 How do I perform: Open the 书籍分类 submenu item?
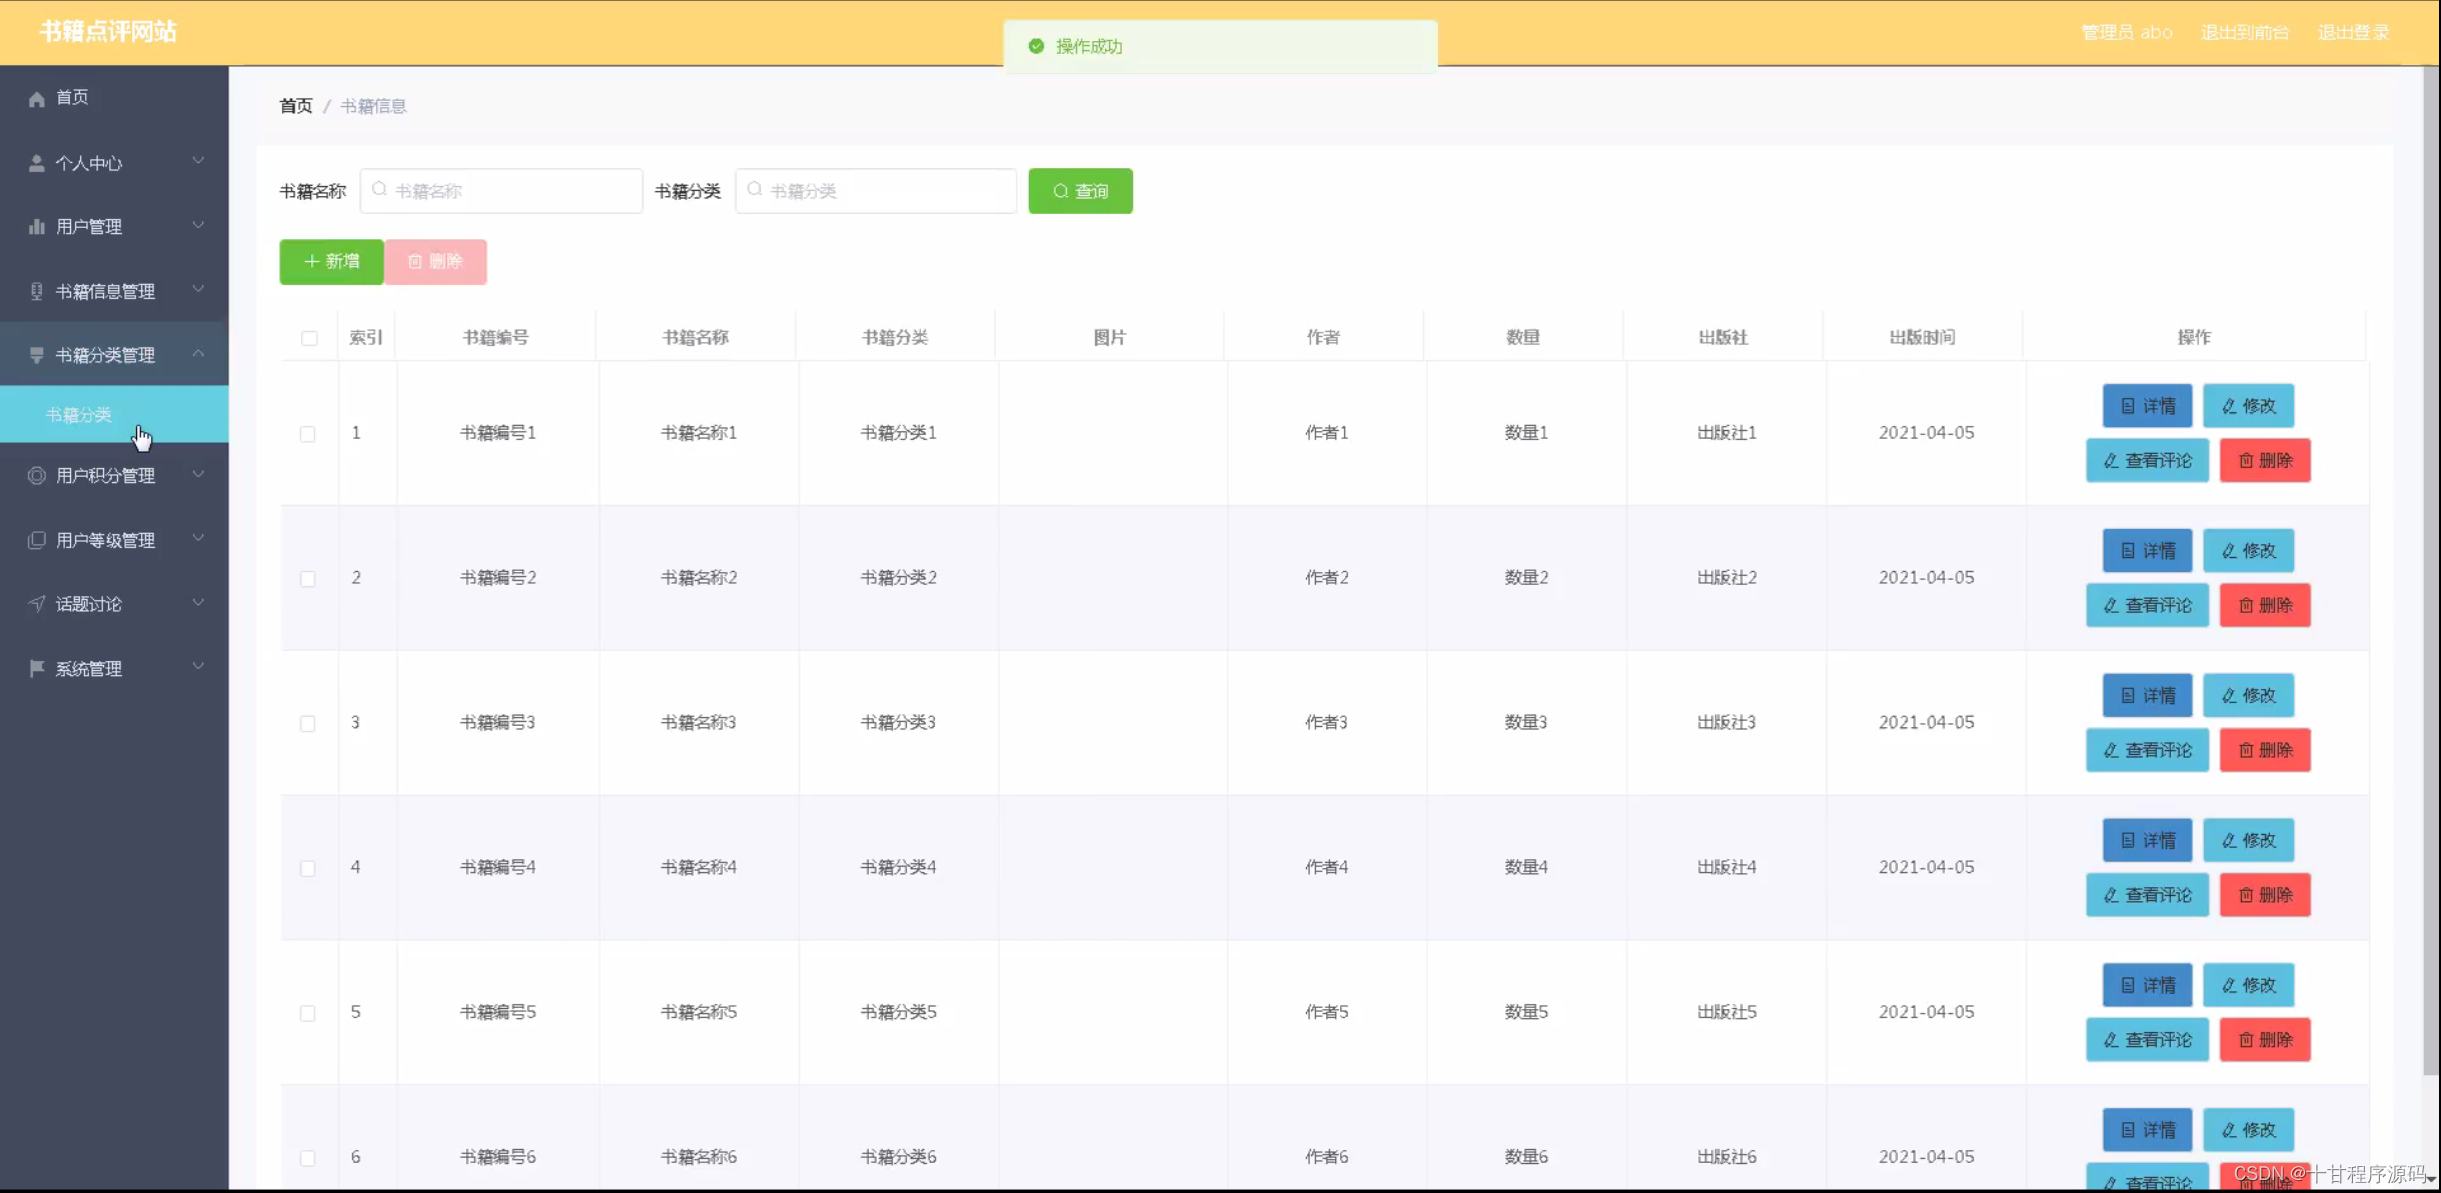coord(79,415)
